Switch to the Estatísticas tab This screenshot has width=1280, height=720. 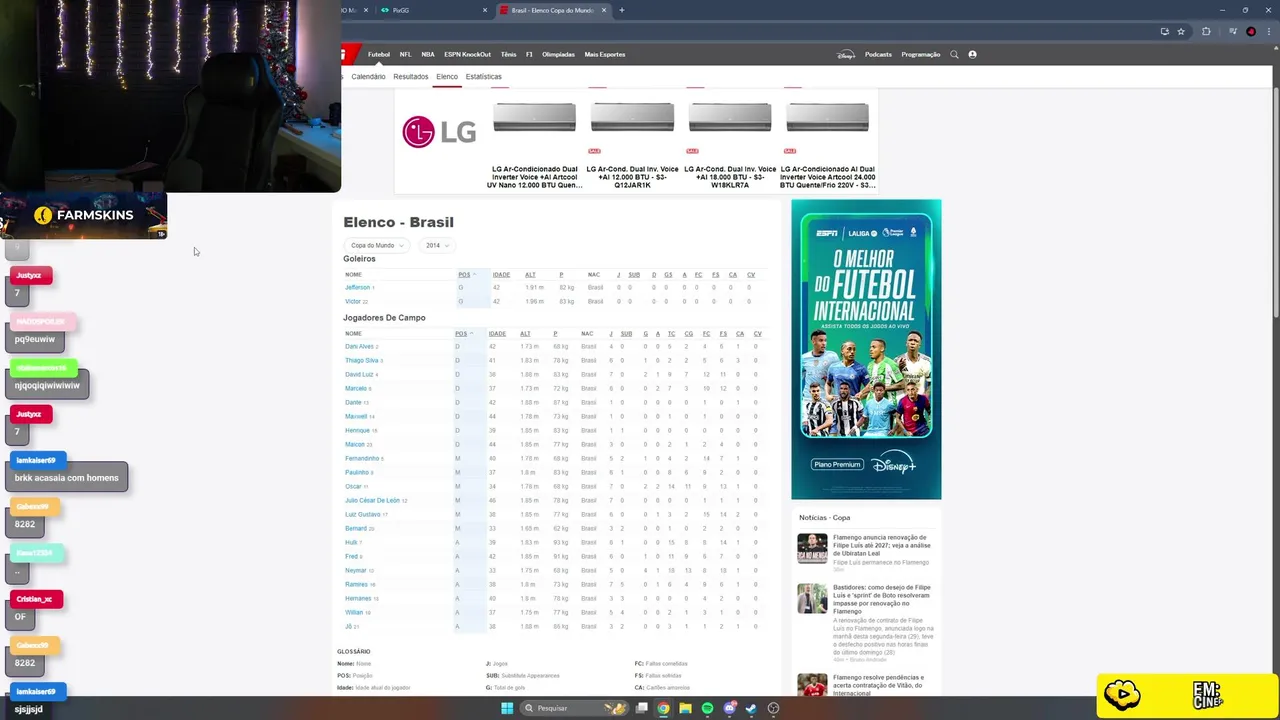pyautogui.click(x=483, y=76)
